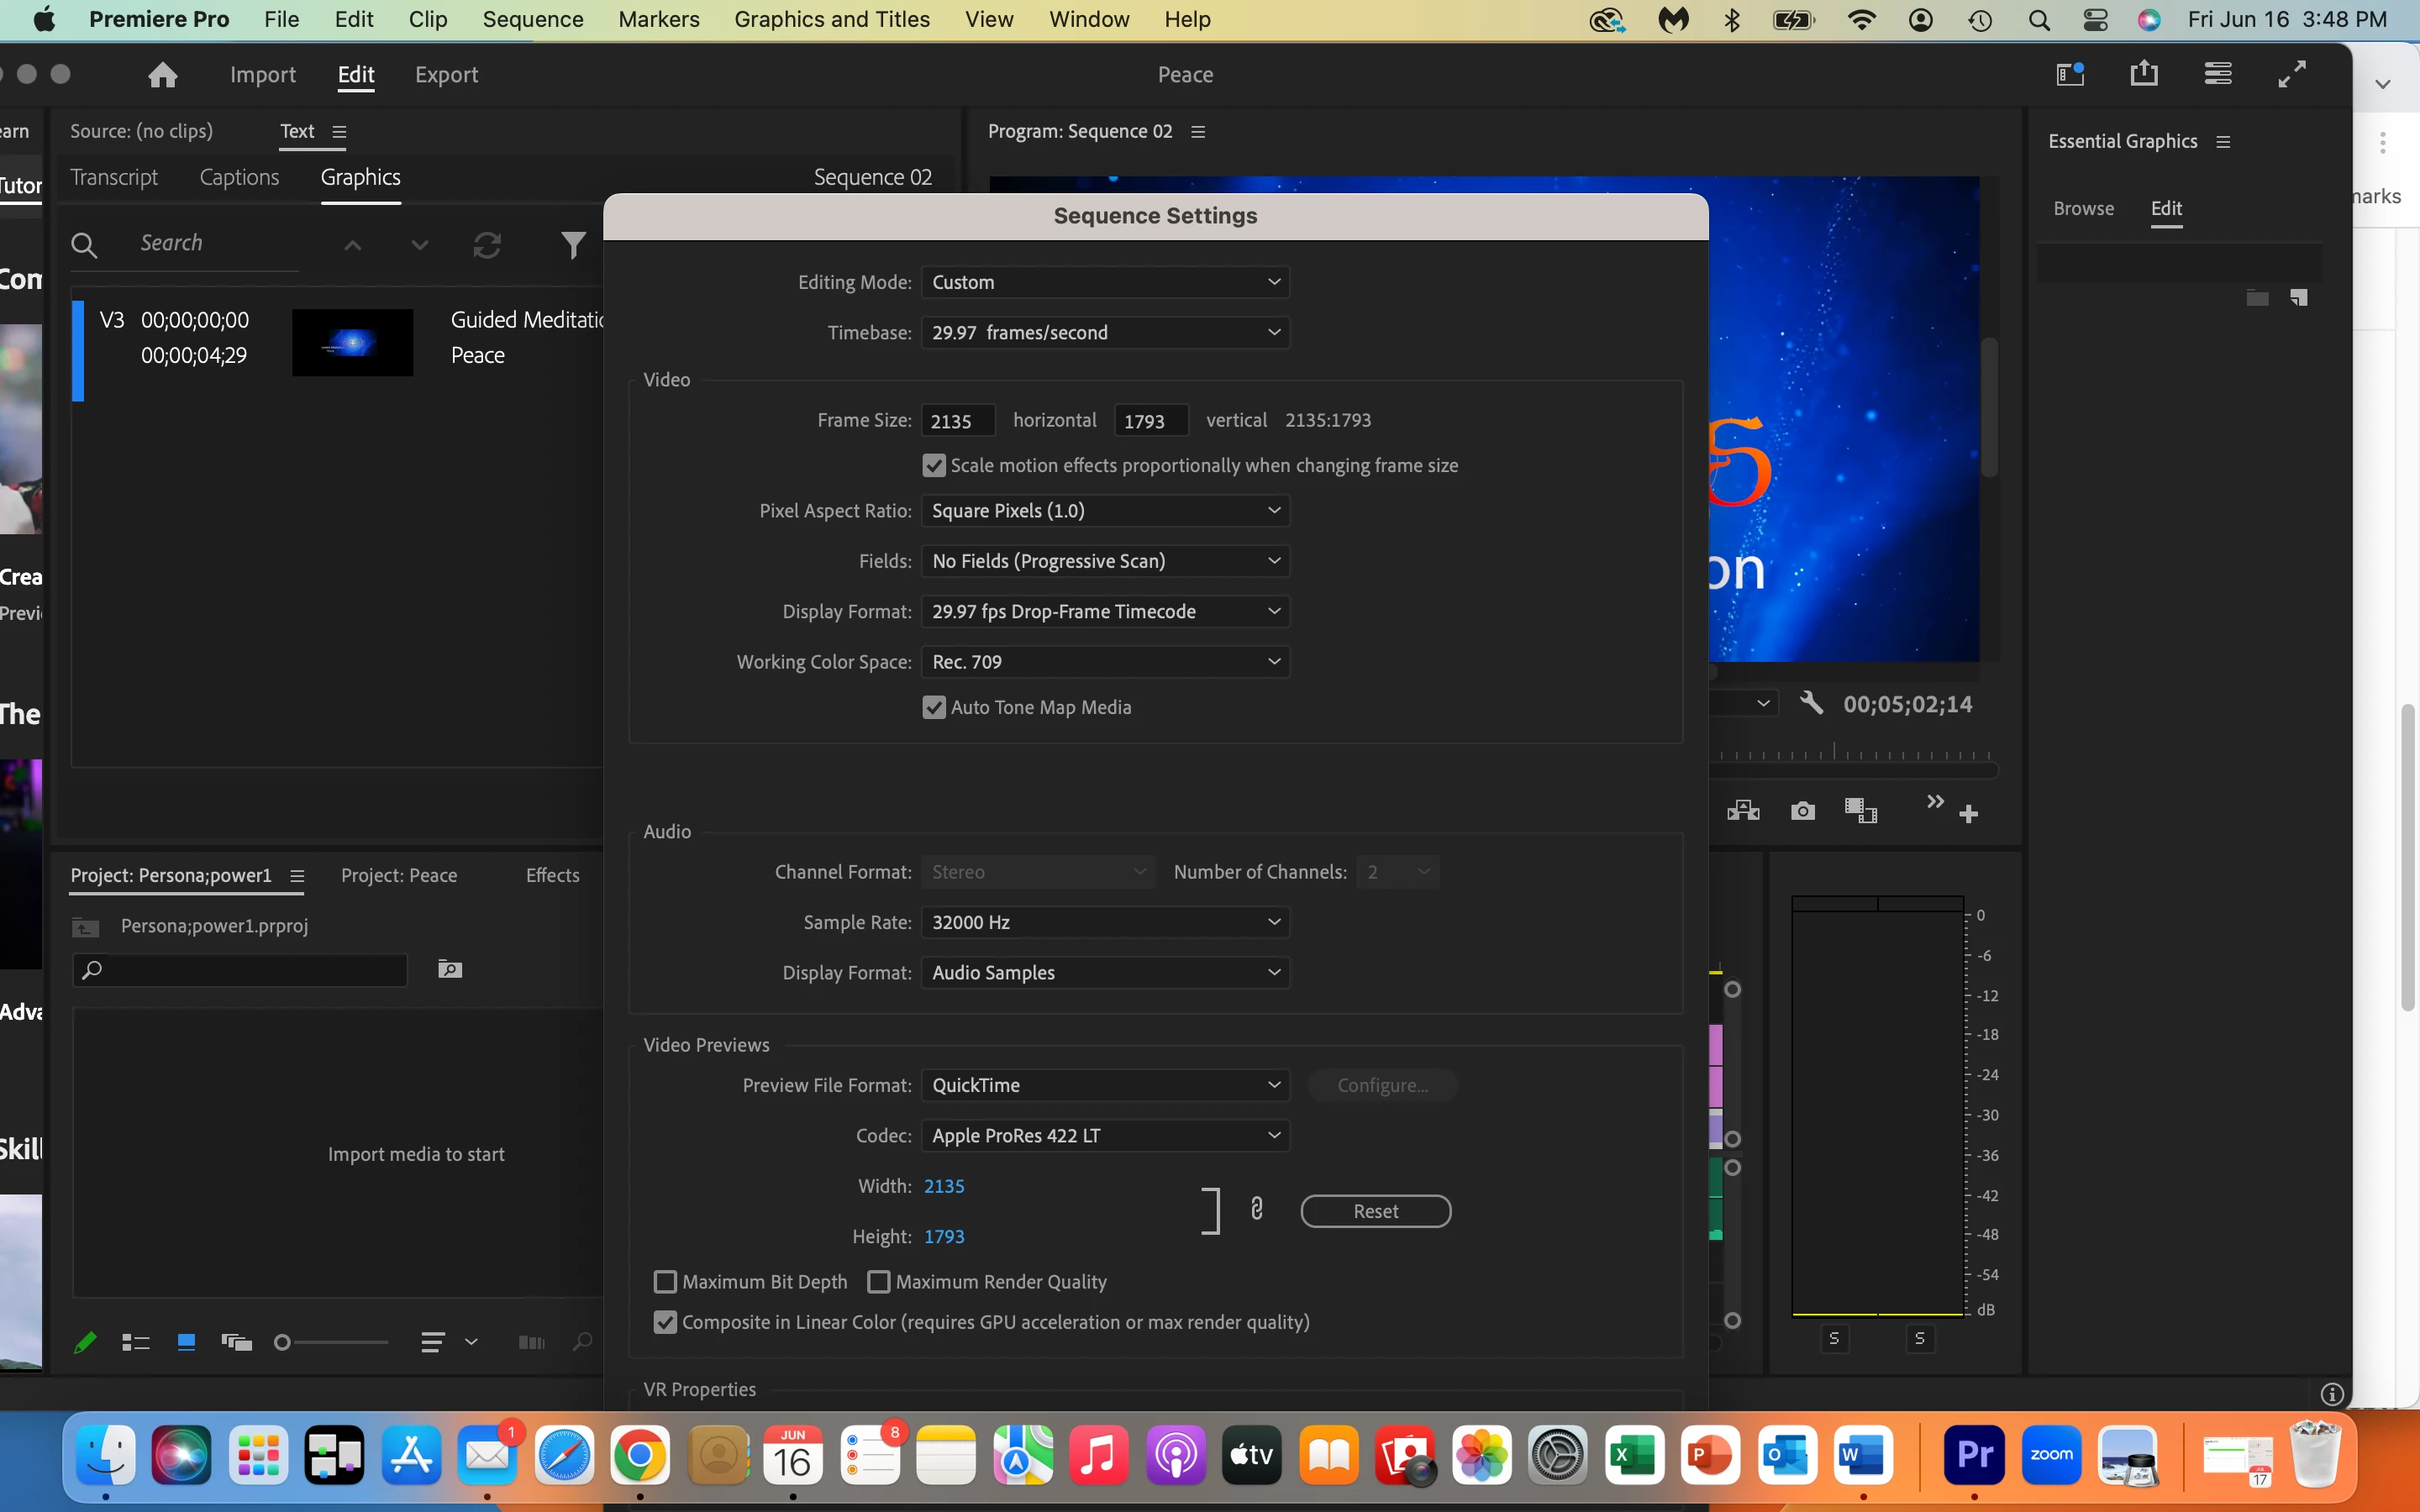Click the New Bin folder search icon in Project panel
This screenshot has height=1512, width=2420.
coord(450,969)
